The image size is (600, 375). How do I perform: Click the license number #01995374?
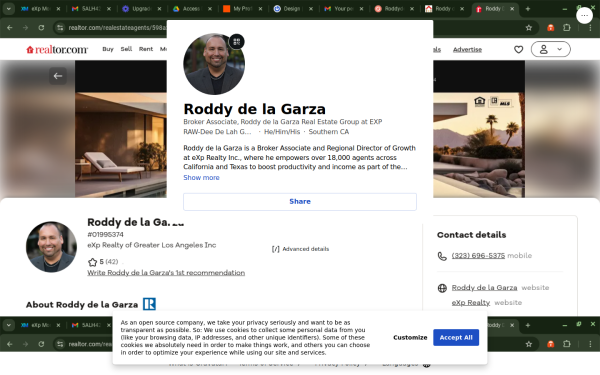point(105,235)
